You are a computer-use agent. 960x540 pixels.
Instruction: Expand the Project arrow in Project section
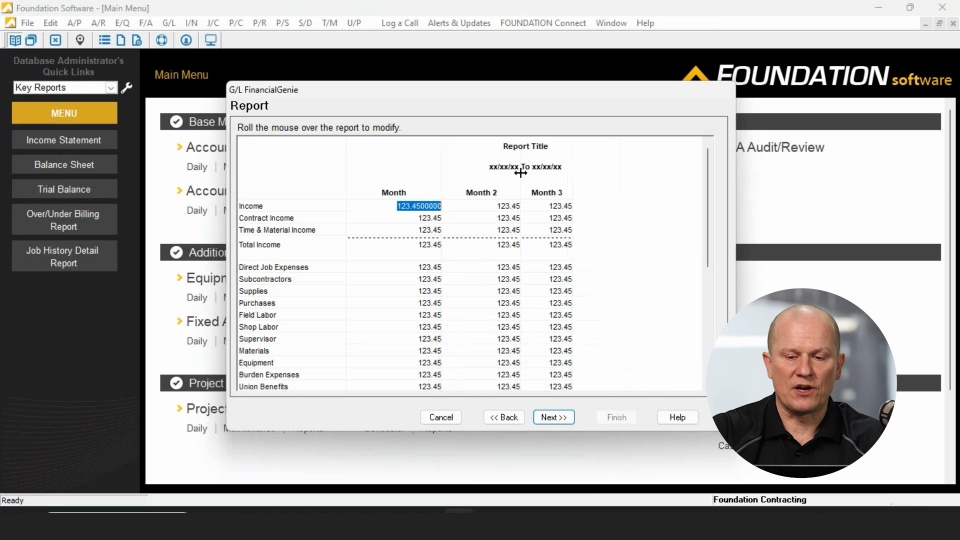(179, 408)
